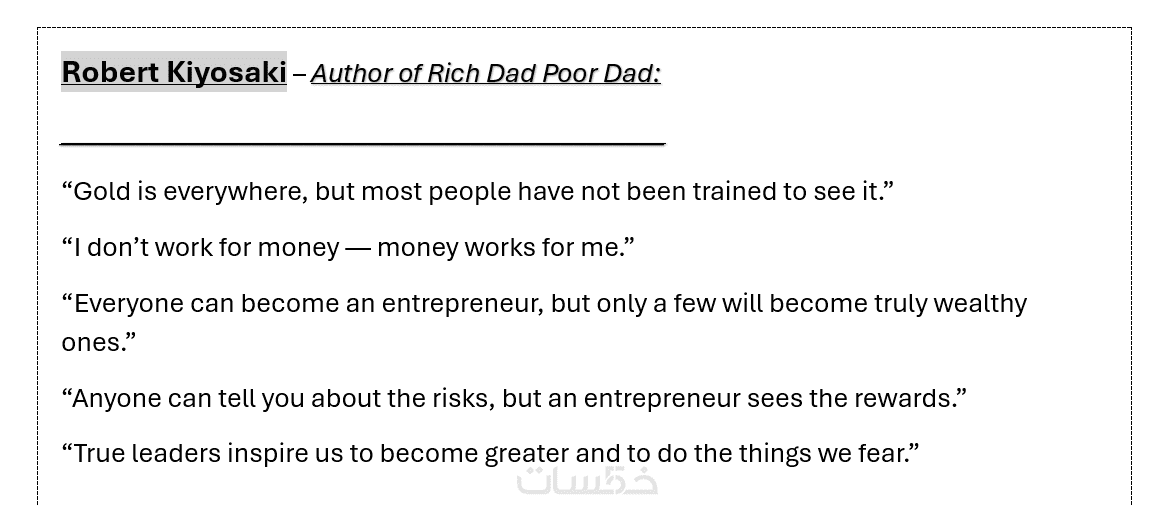Click the word 'fear' ending the last quote
The image size is (1175, 505).
pos(881,453)
